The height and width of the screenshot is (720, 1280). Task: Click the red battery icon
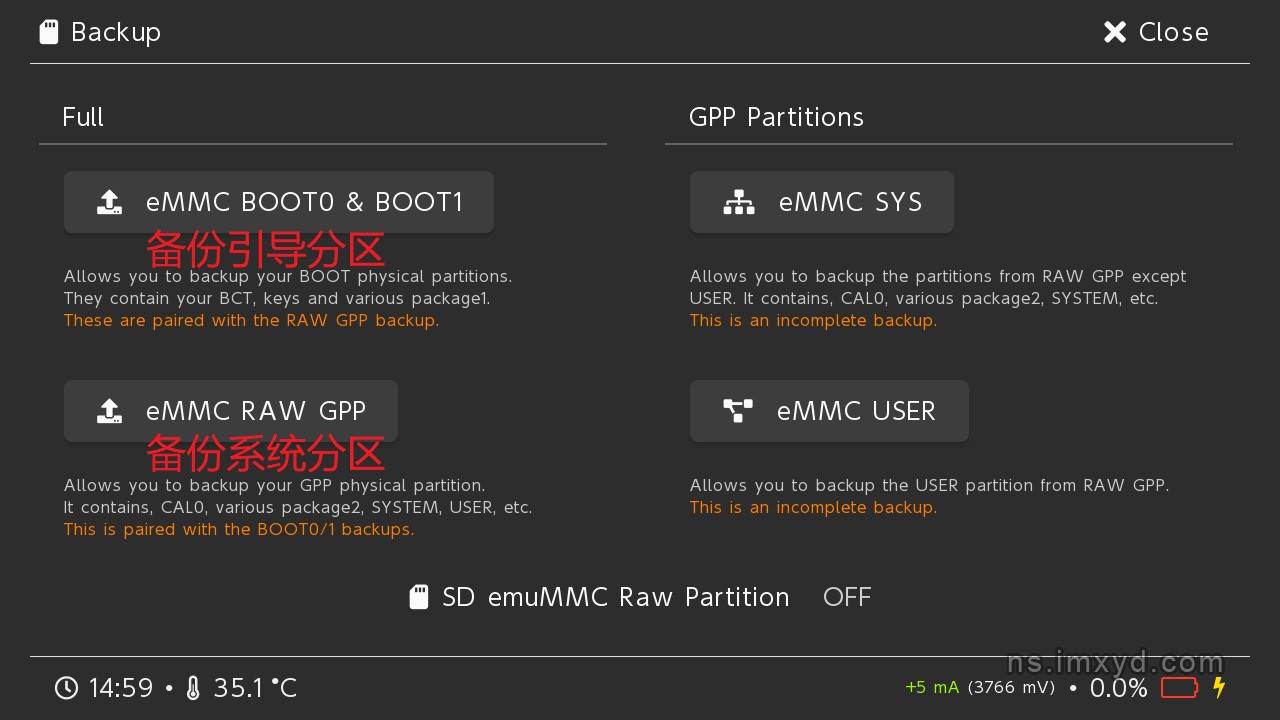[1179, 688]
